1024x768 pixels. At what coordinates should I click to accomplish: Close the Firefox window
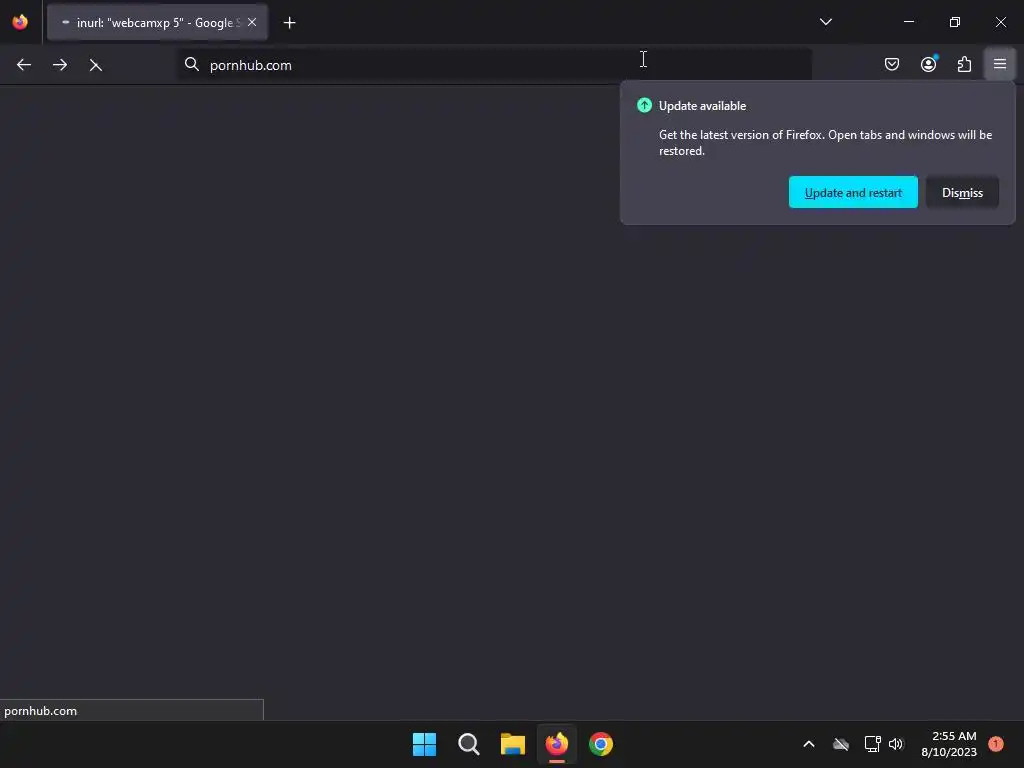click(x=1000, y=22)
